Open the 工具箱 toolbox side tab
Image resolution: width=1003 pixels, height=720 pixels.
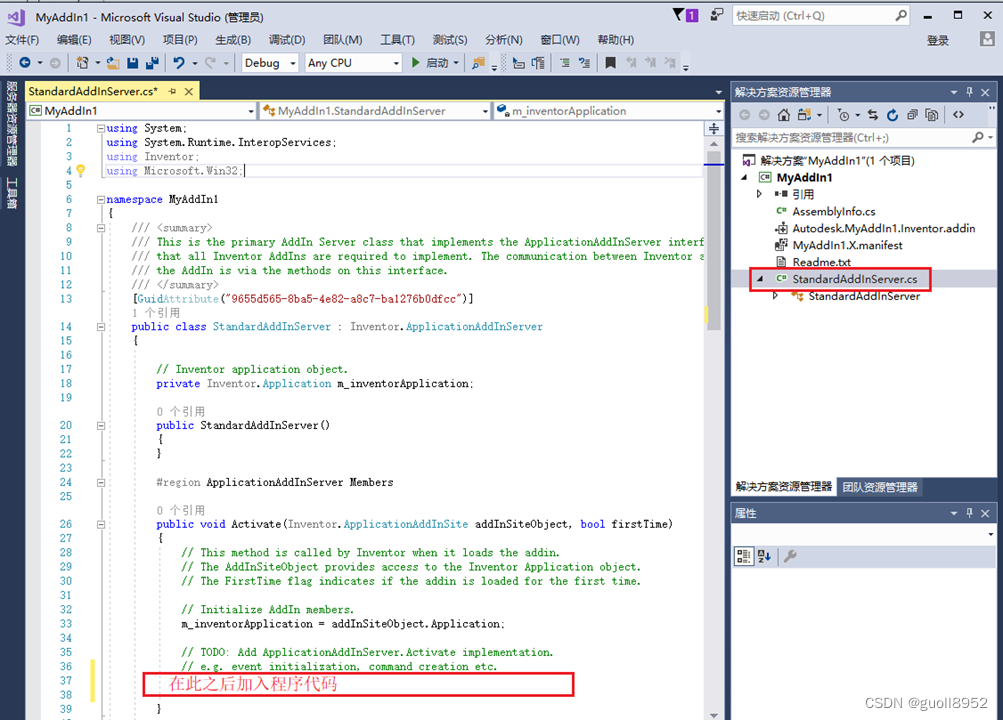coord(12,193)
